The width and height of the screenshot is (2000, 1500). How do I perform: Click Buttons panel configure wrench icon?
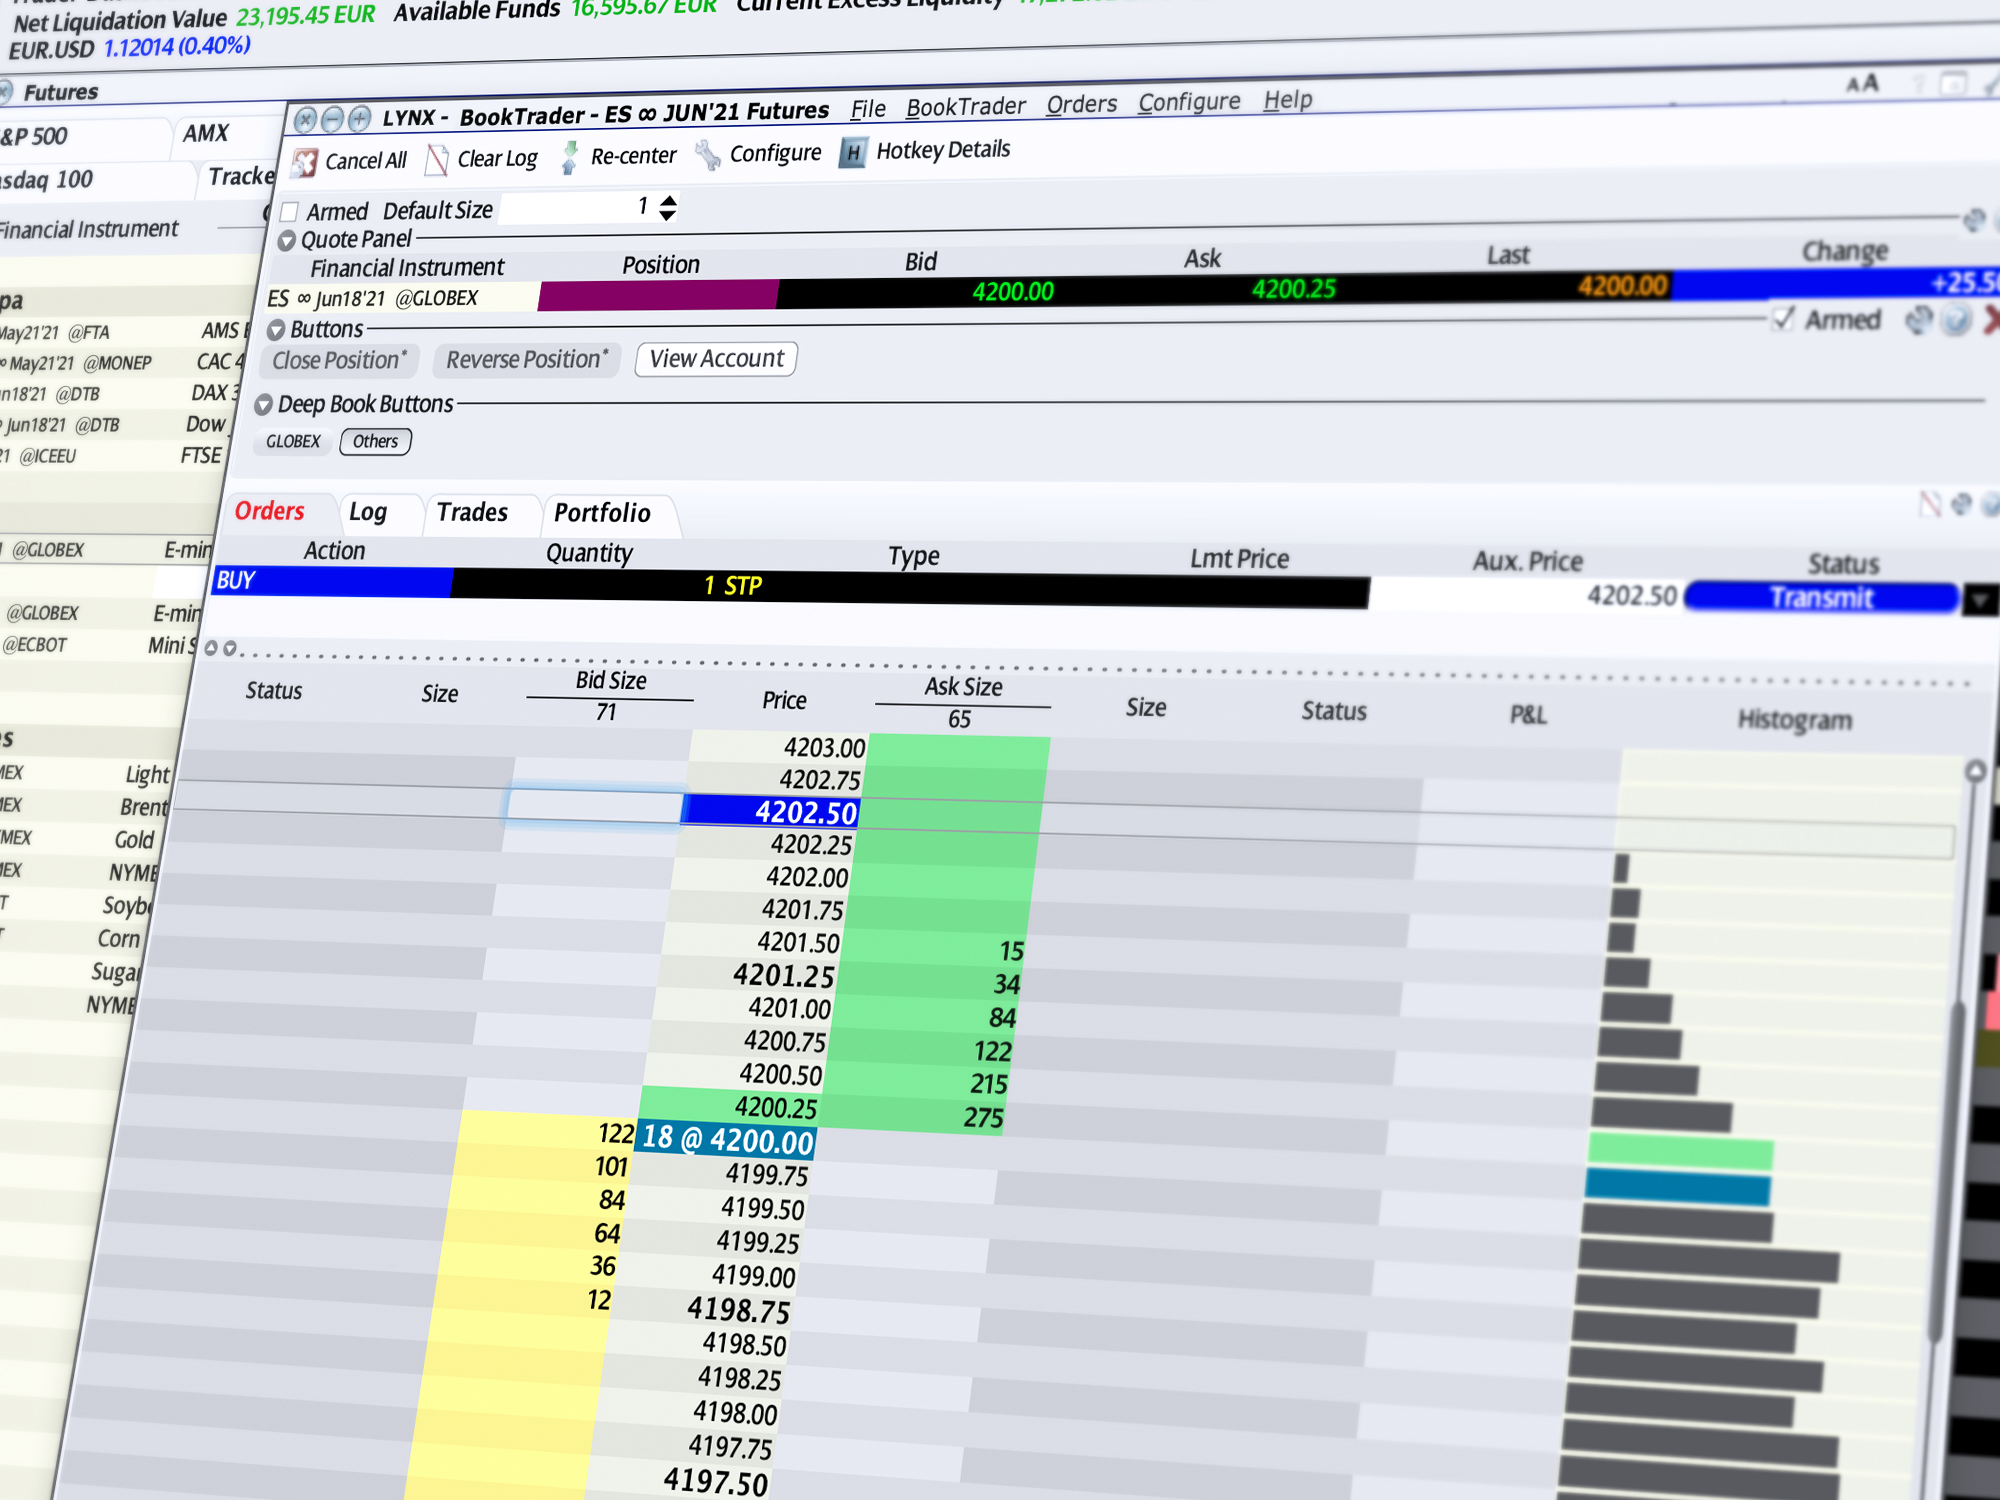(x=1918, y=320)
